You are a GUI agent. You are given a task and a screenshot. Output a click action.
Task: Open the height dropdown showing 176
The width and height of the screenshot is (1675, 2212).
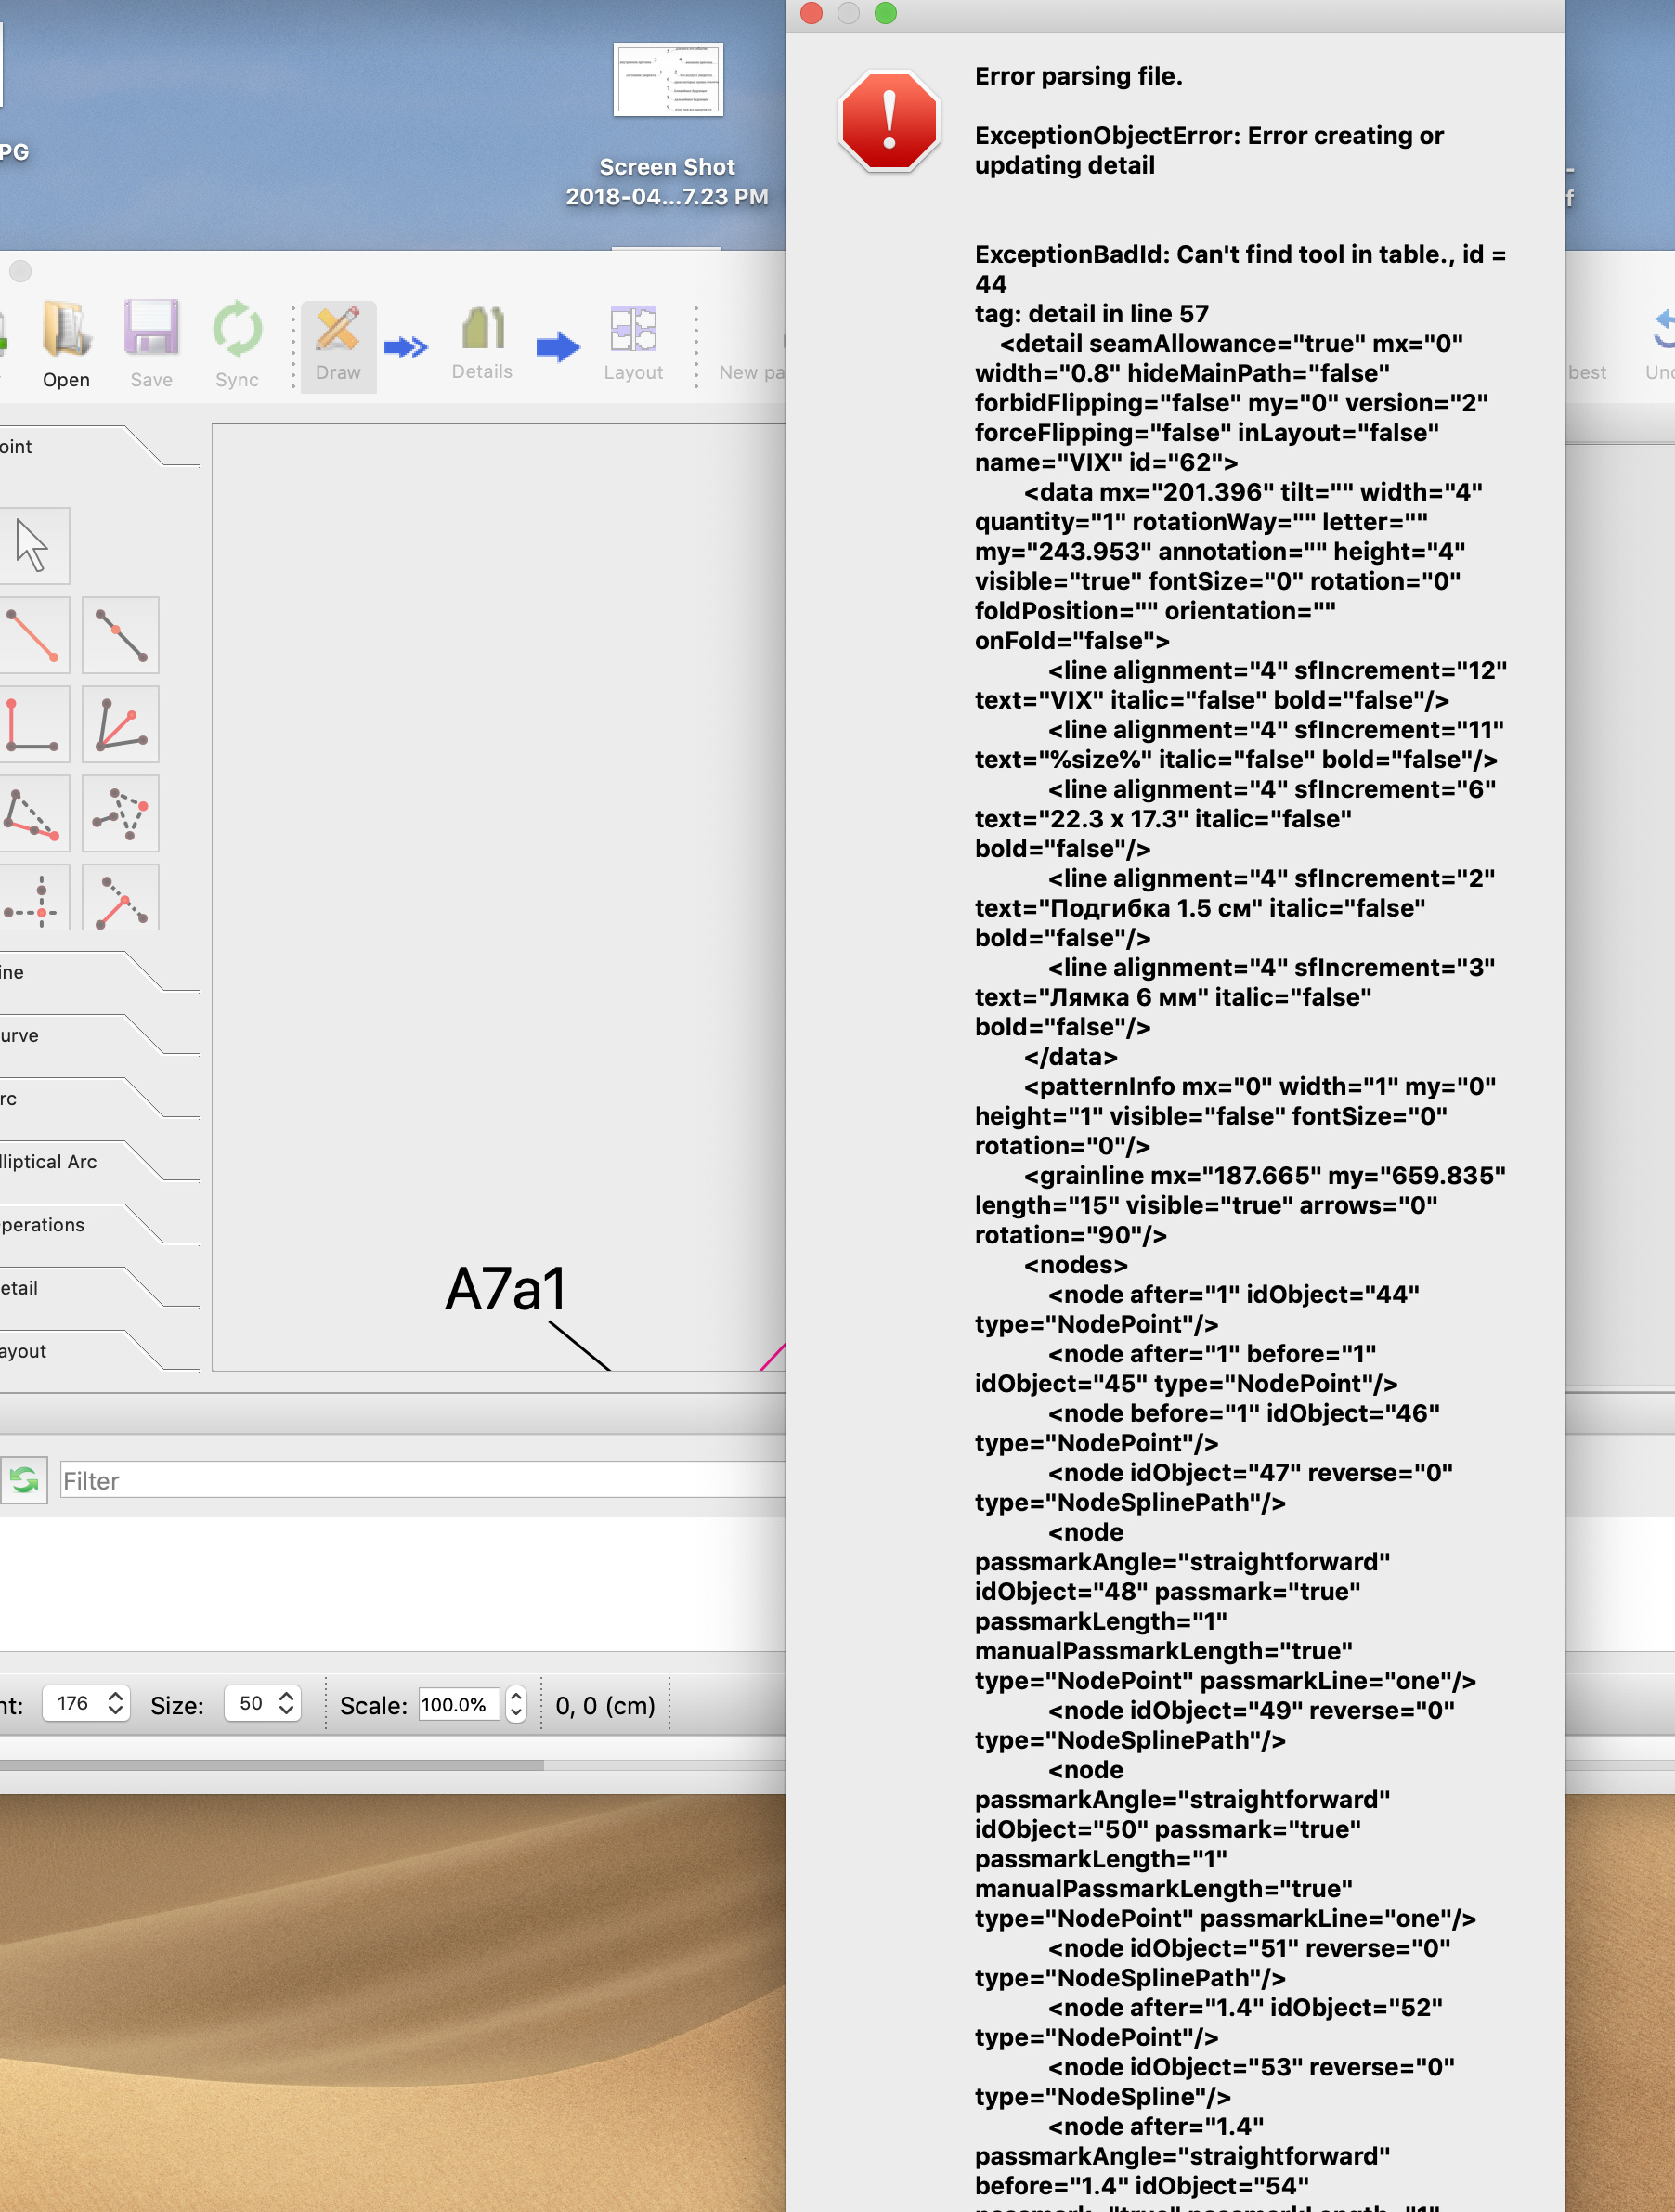(x=115, y=1704)
